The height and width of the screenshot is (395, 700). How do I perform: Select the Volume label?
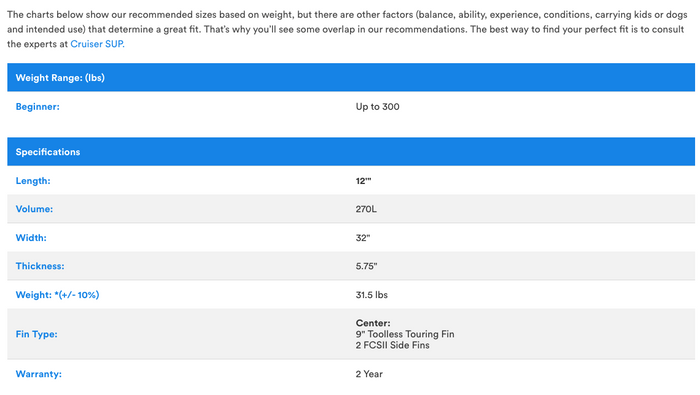34,209
